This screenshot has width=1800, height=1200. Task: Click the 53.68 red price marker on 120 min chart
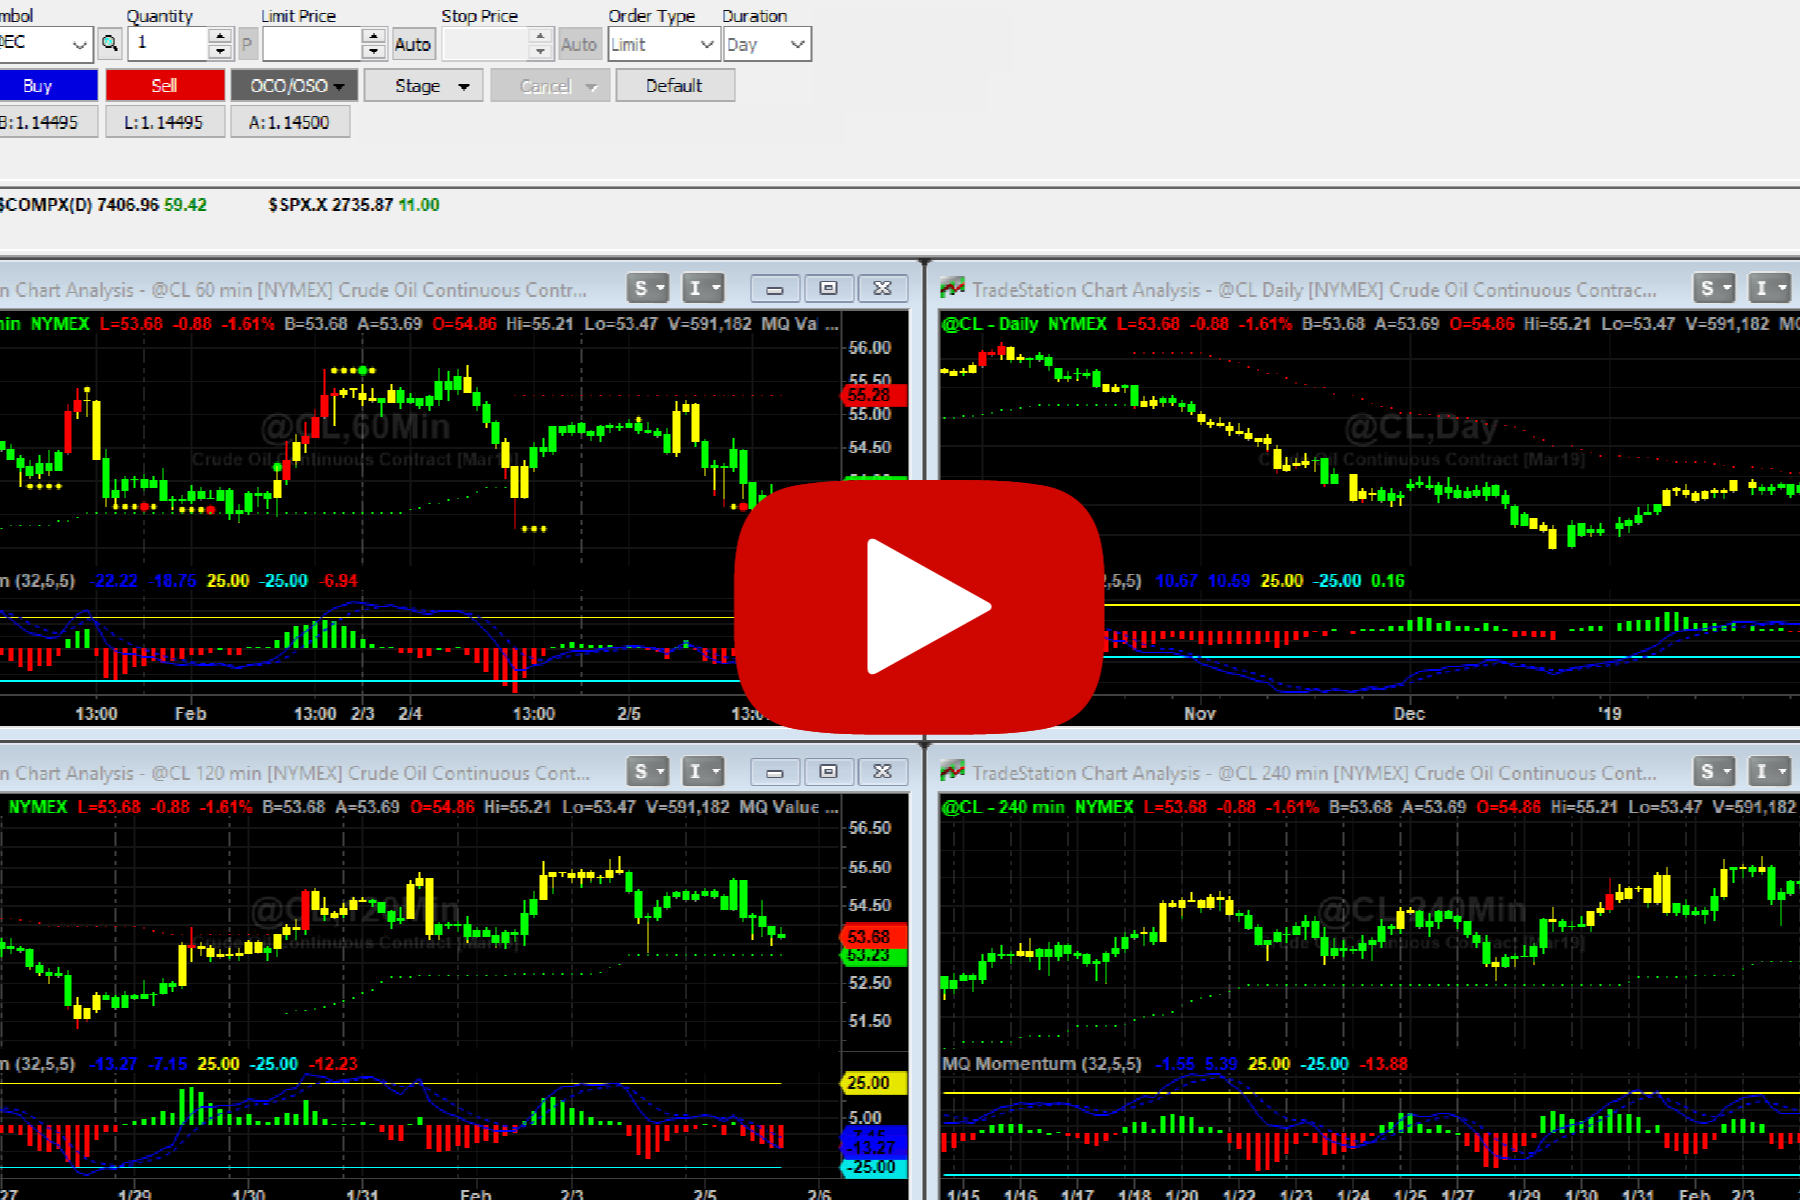(x=874, y=937)
